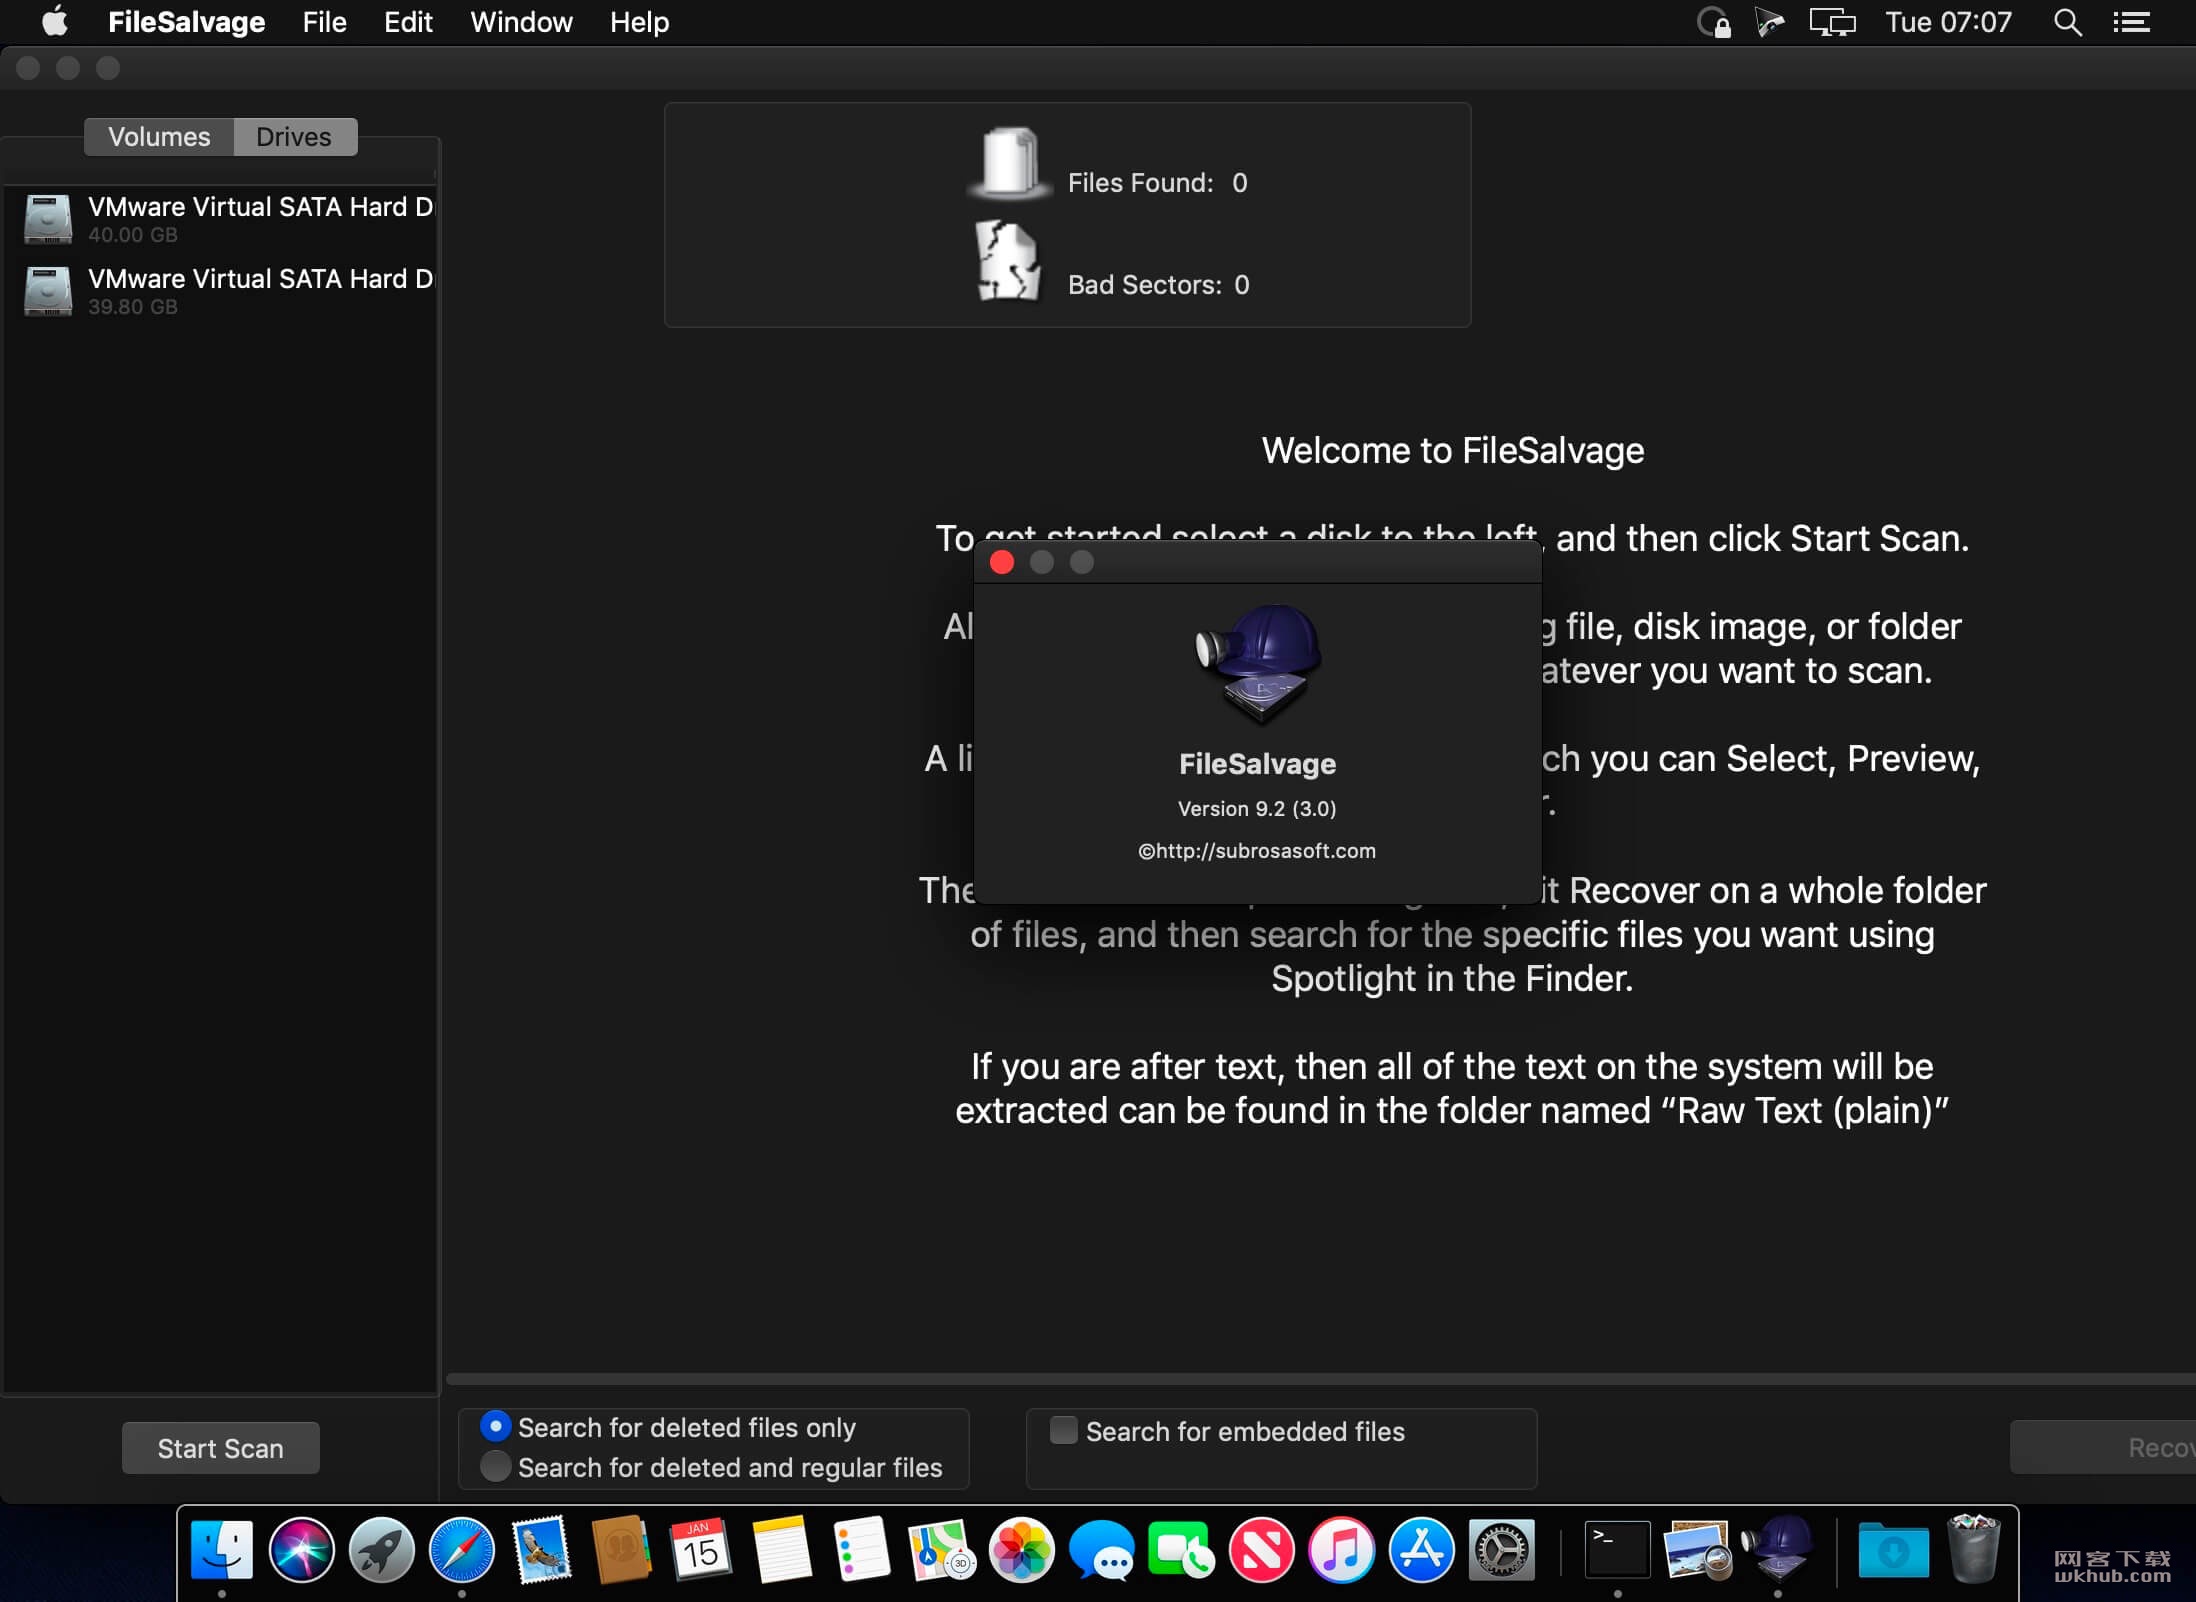Open the Trash in the Dock
The image size is (2196, 1602).
click(1973, 1550)
